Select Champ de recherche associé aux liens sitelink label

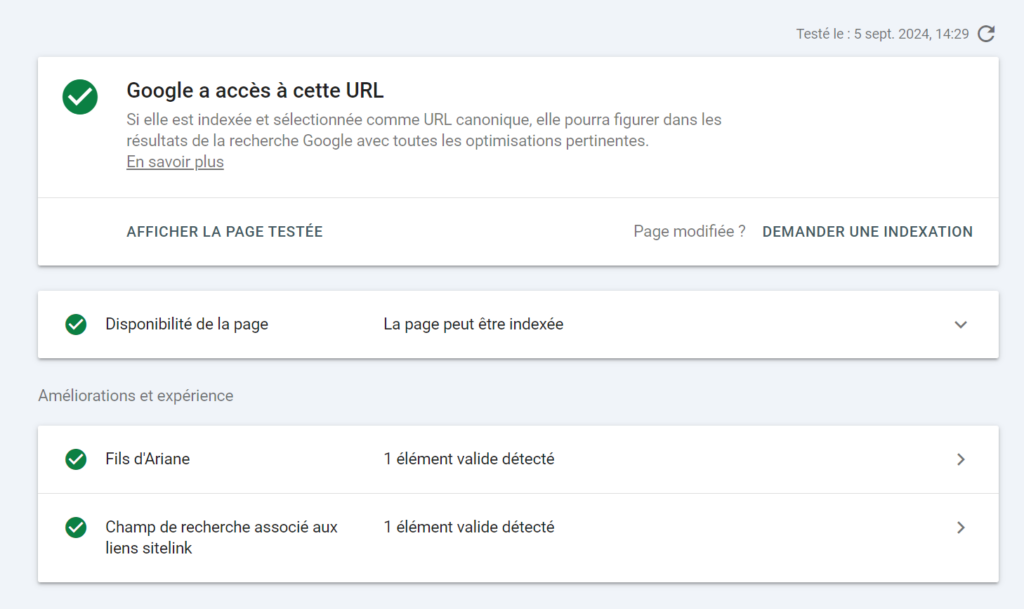(x=221, y=537)
